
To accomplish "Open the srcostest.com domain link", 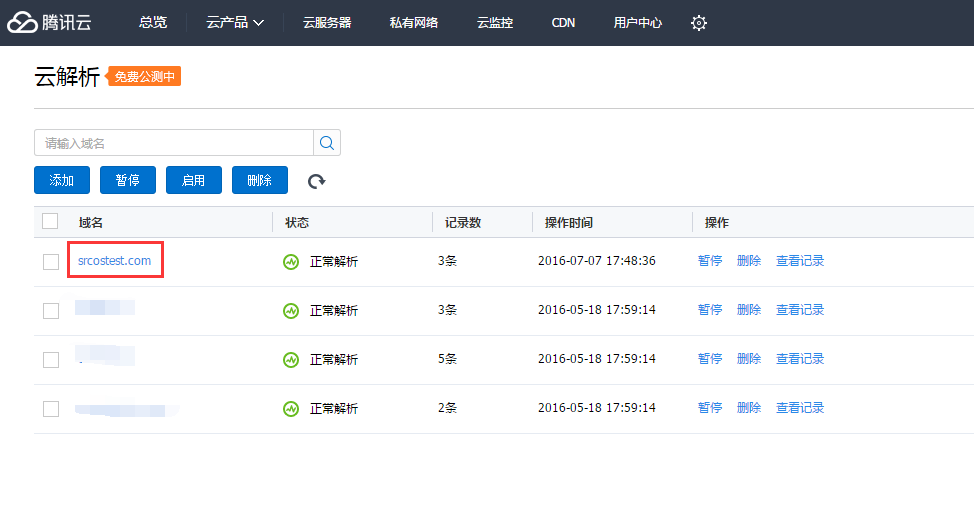I will pyautogui.click(x=114, y=261).
